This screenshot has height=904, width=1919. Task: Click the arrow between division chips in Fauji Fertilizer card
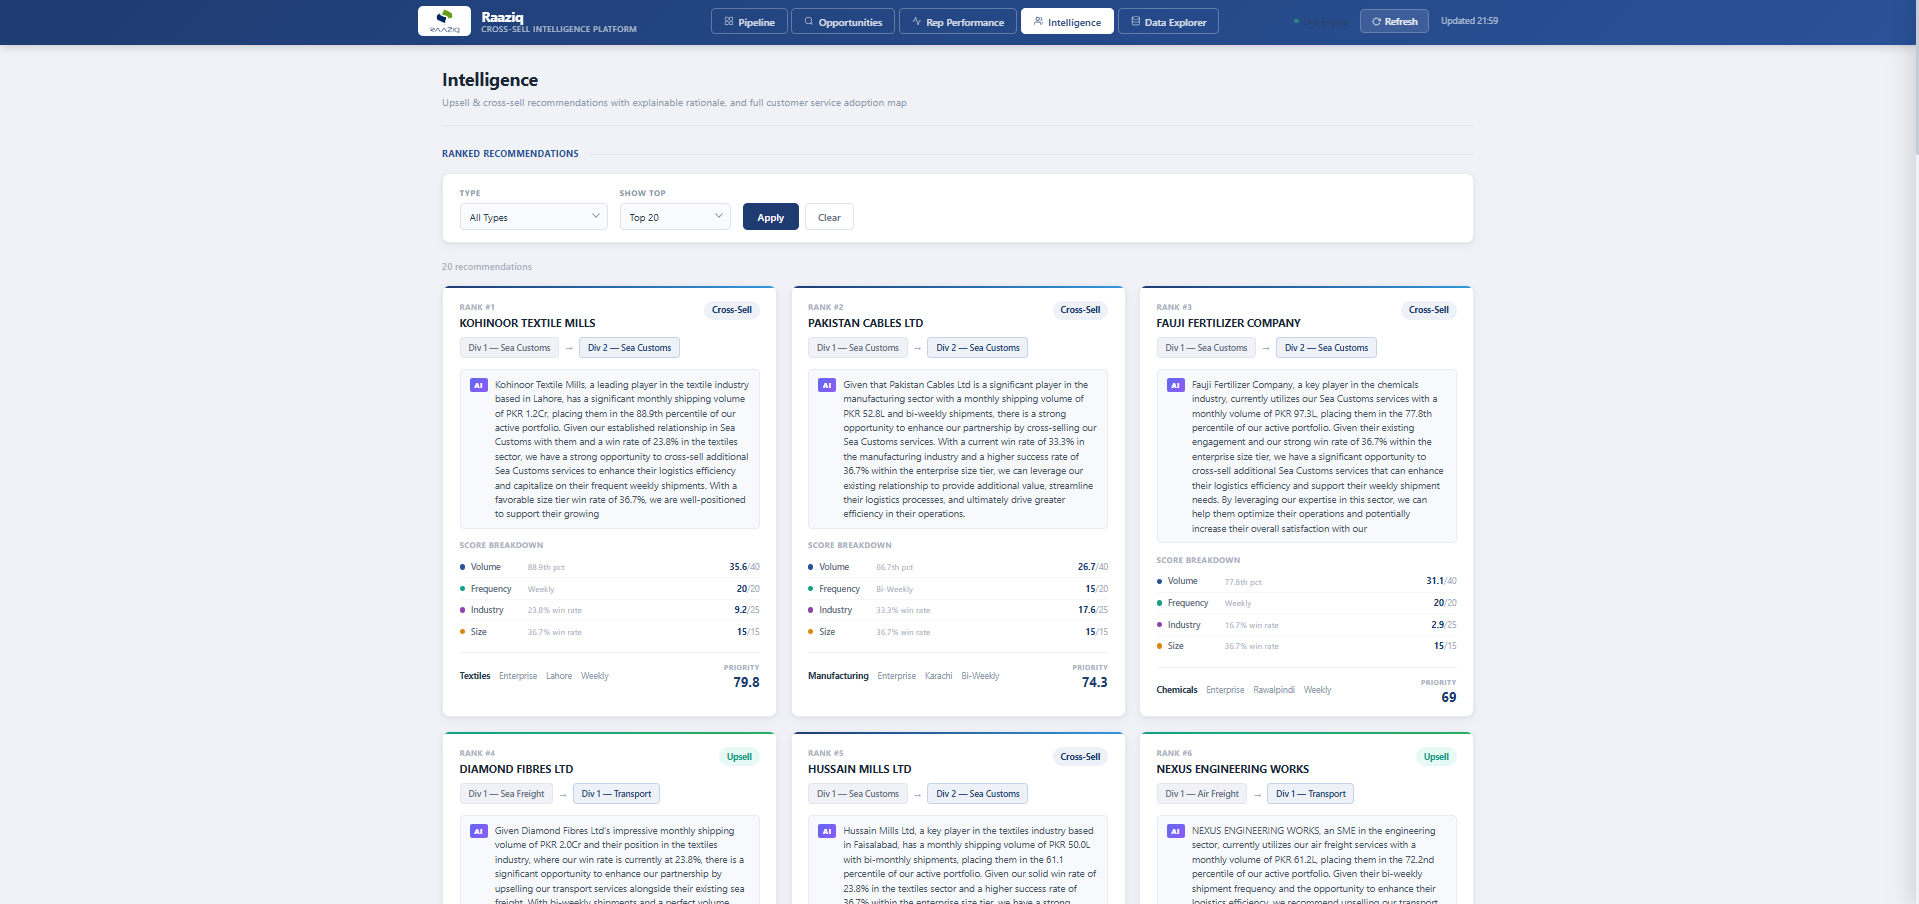click(1266, 348)
